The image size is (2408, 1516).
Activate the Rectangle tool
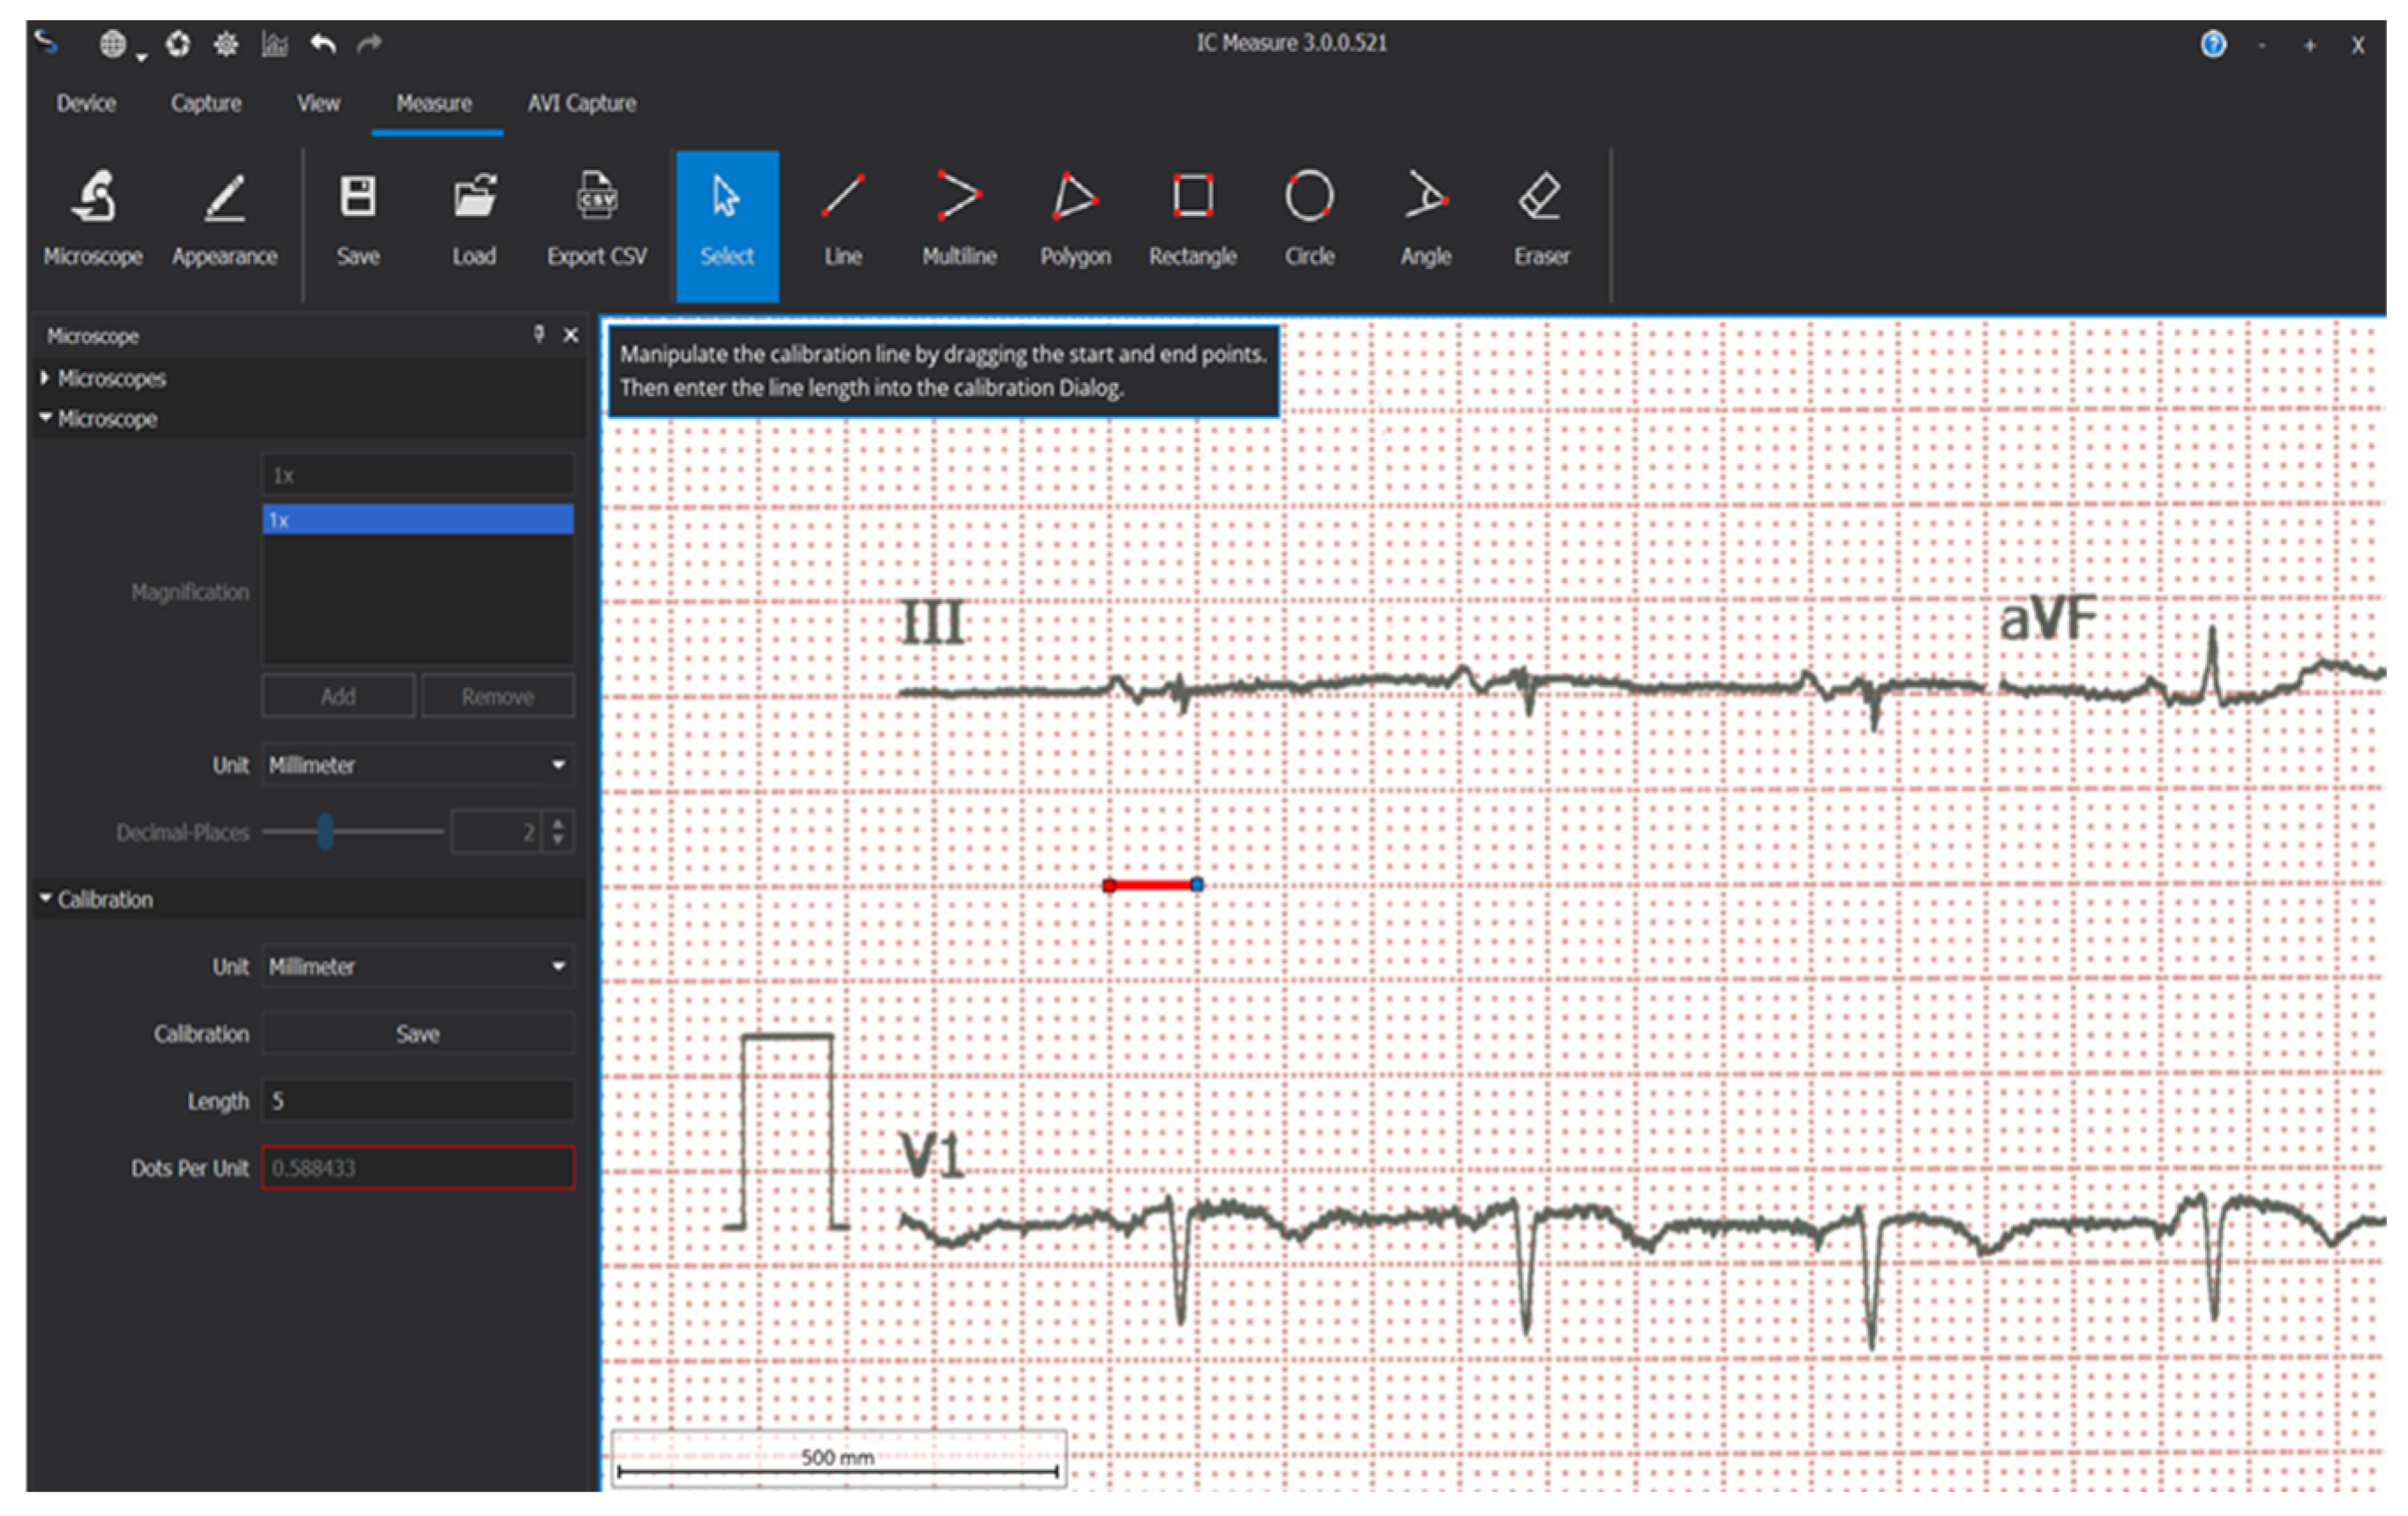pyautogui.click(x=1192, y=218)
